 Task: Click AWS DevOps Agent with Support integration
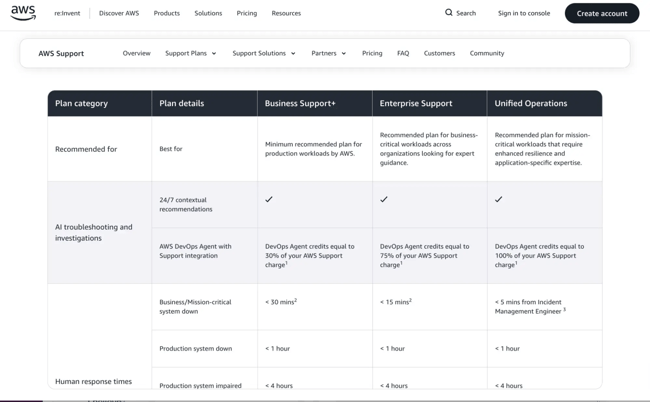pos(195,251)
